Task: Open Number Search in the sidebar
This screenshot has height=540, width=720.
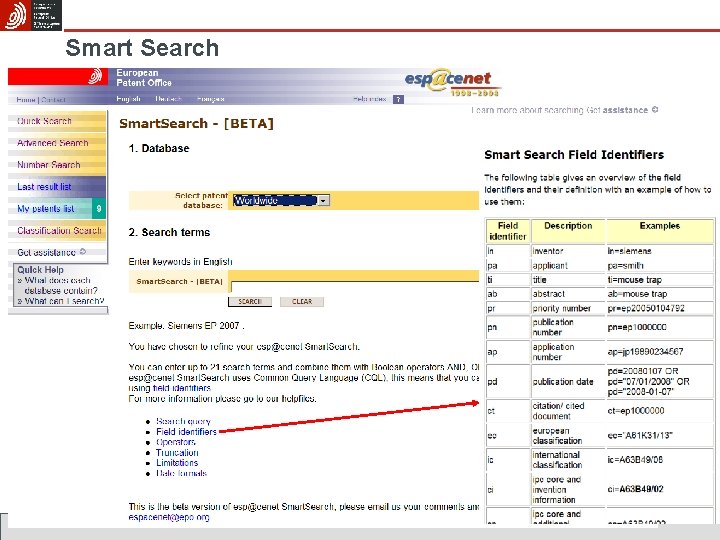Action: coord(49,165)
